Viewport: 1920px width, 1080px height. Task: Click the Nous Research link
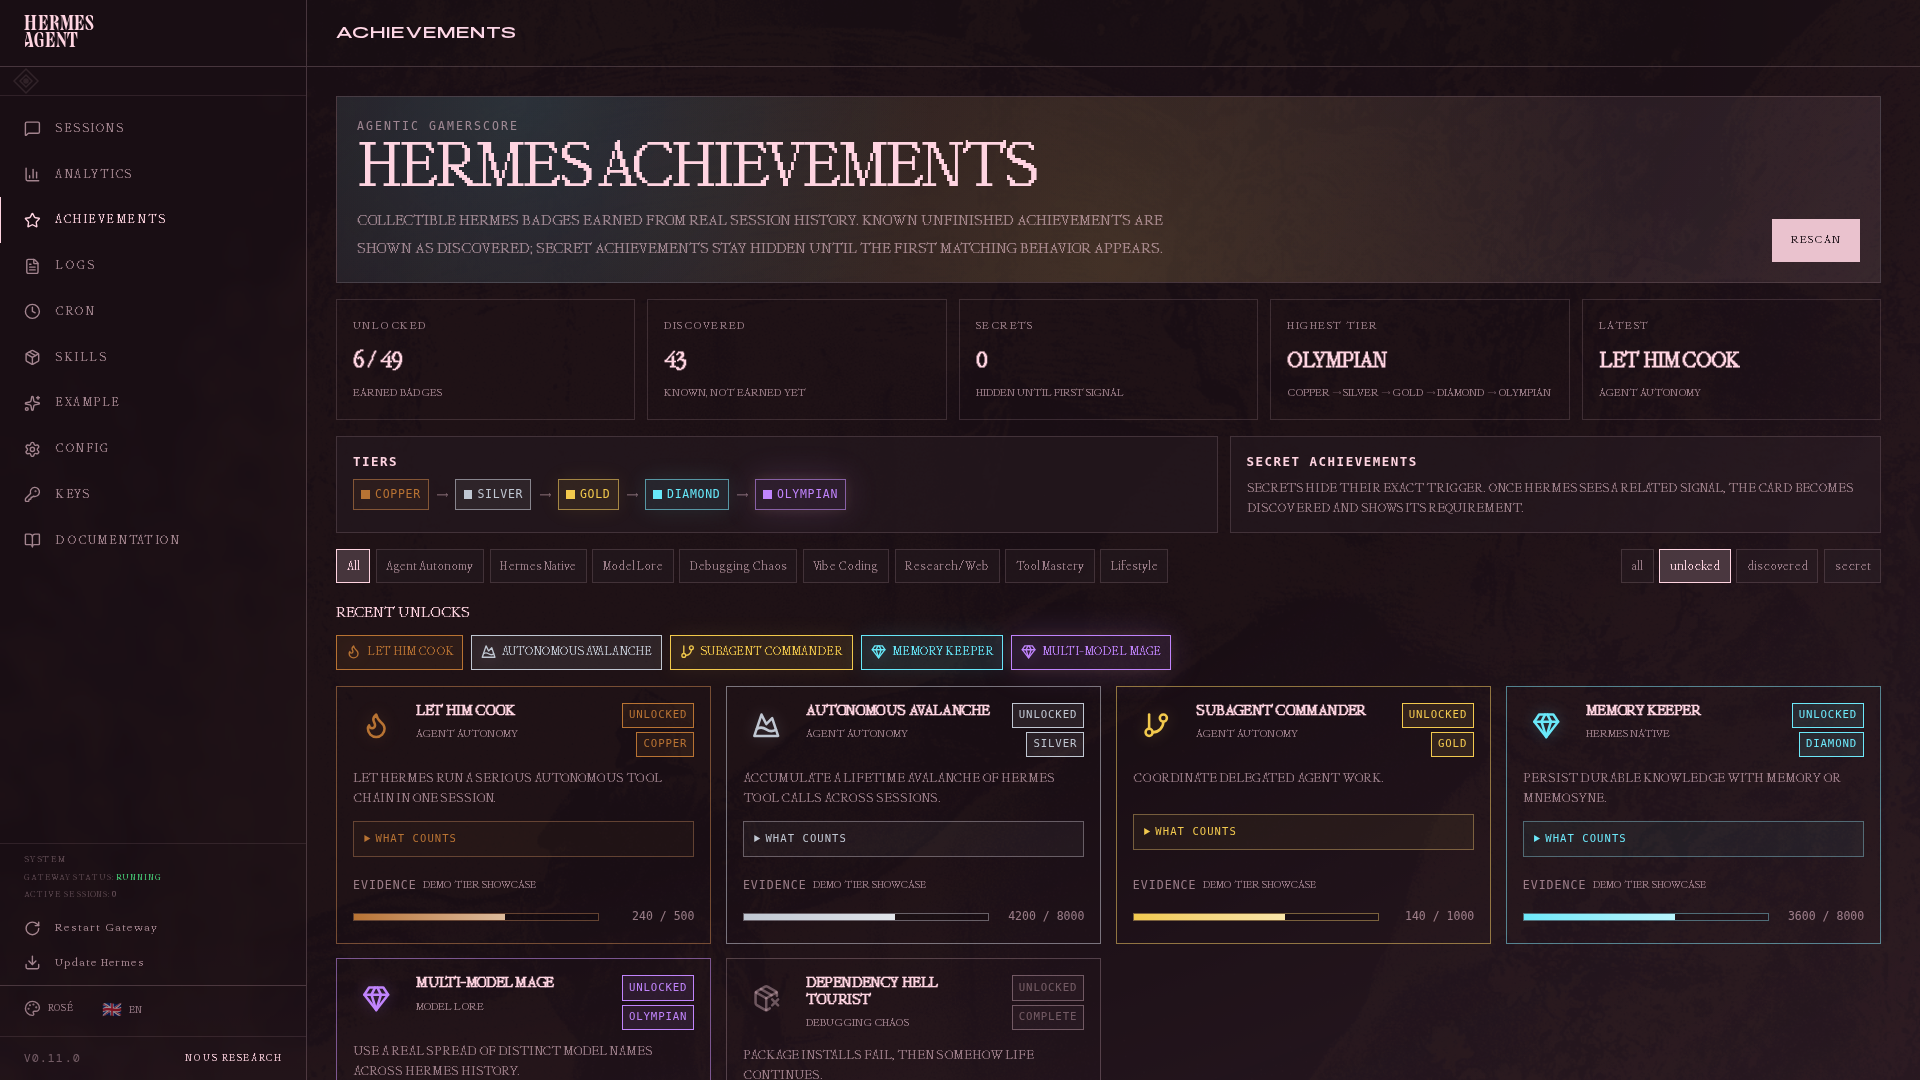(233, 1058)
